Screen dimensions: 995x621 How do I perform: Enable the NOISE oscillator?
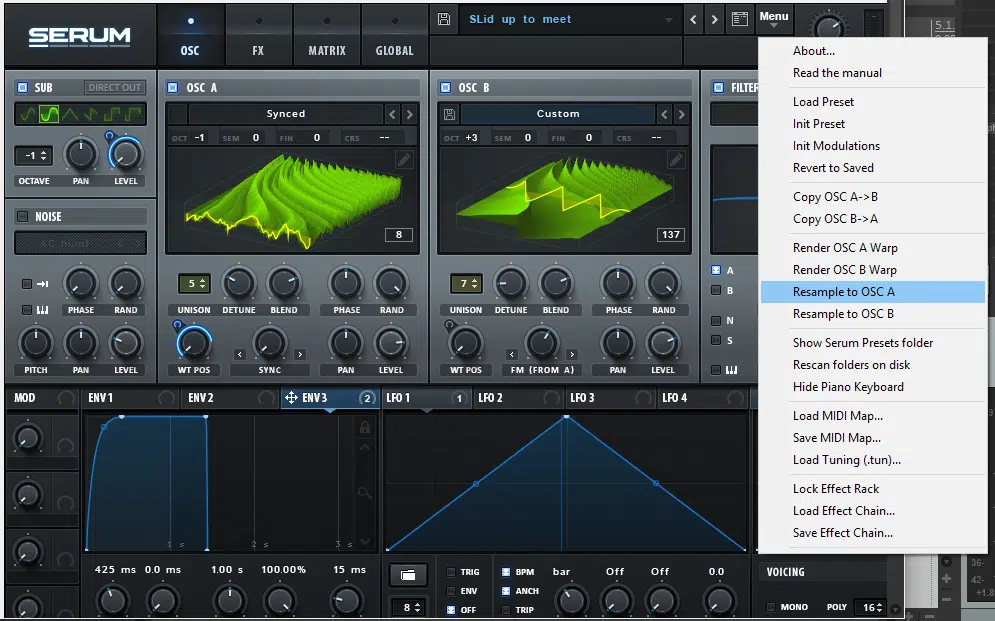[x=23, y=216]
